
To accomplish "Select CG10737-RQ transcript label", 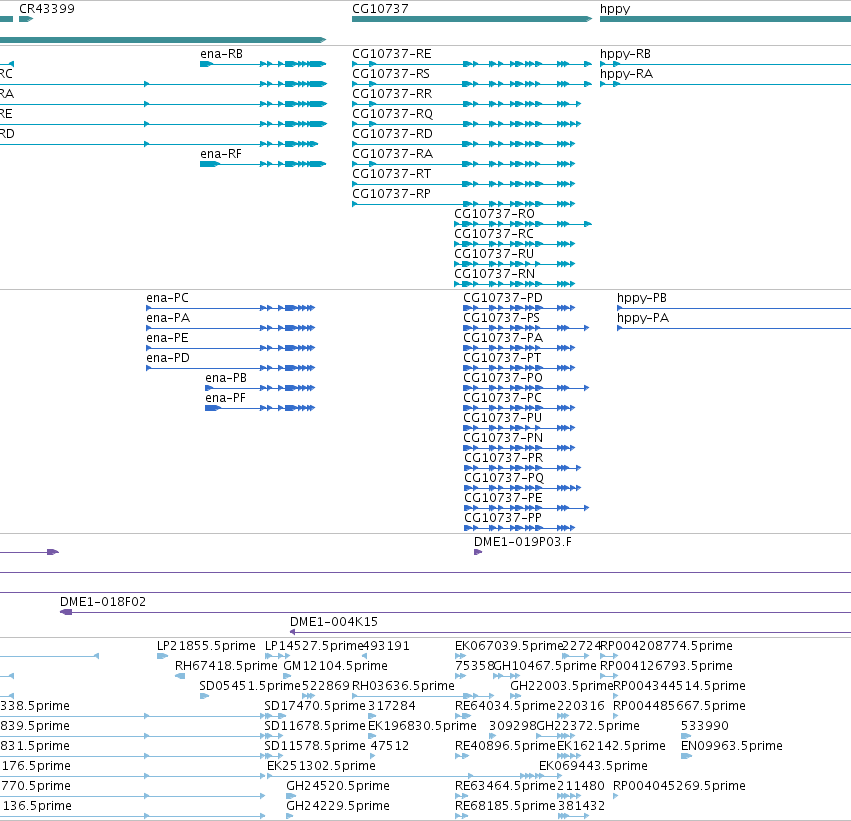I will [392, 114].
